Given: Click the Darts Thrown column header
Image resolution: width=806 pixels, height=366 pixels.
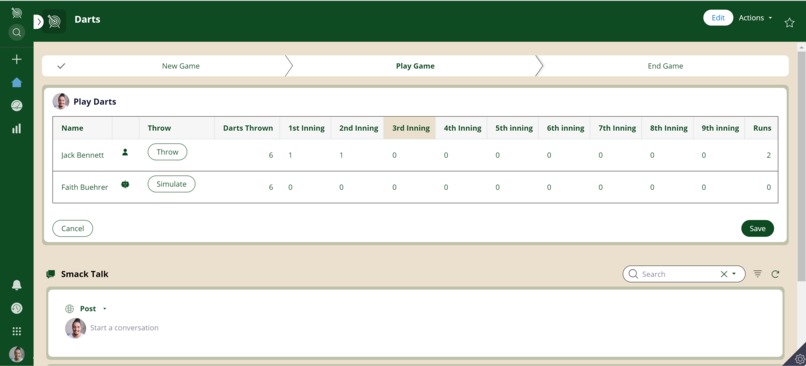Looking at the screenshot, I should [x=248, y=128].
